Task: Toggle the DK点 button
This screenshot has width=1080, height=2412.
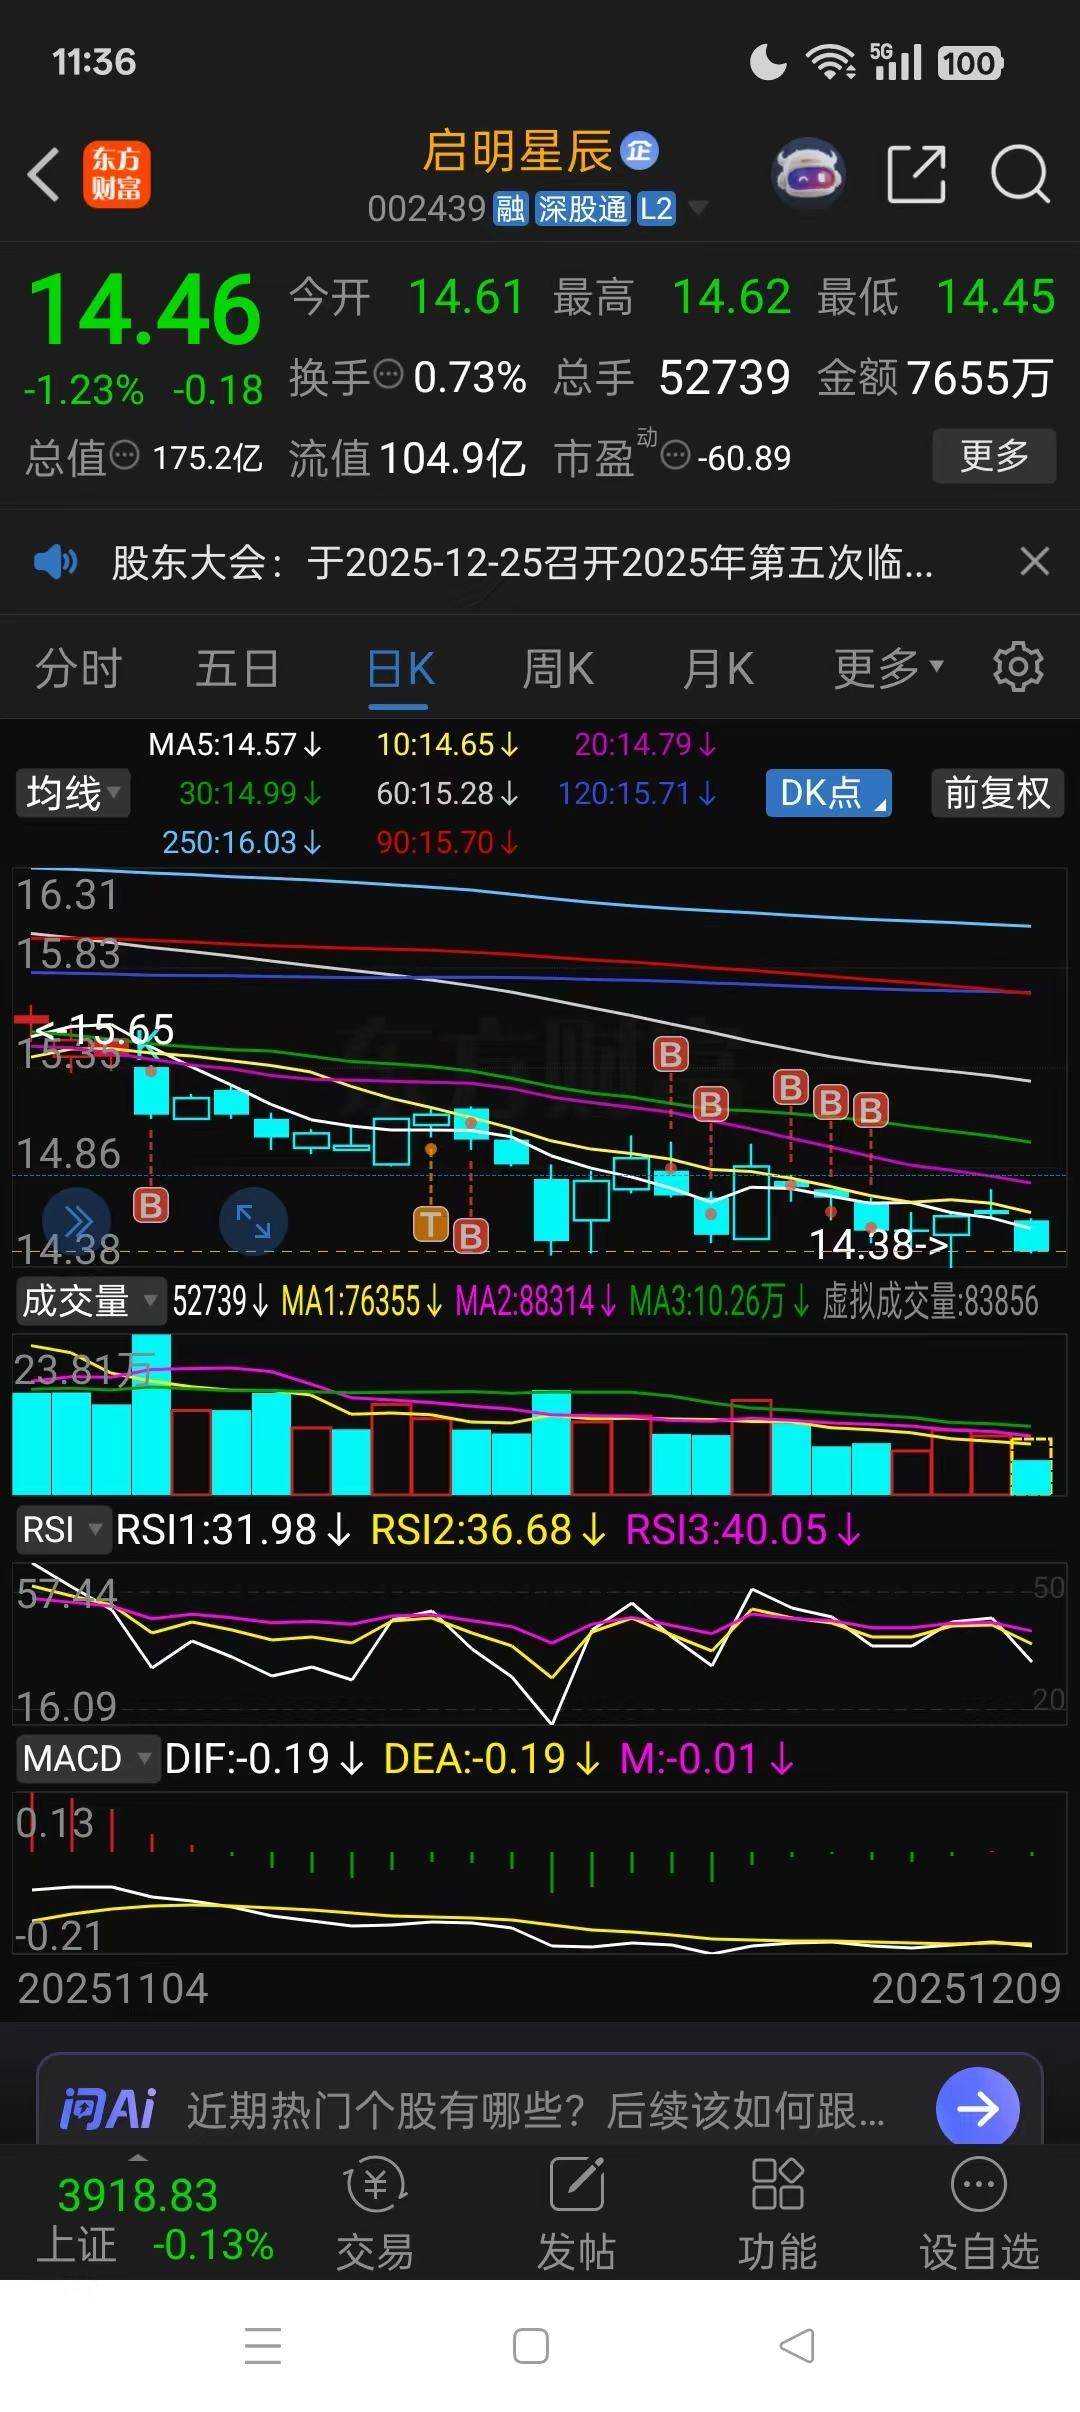Action: coord(828,793)
